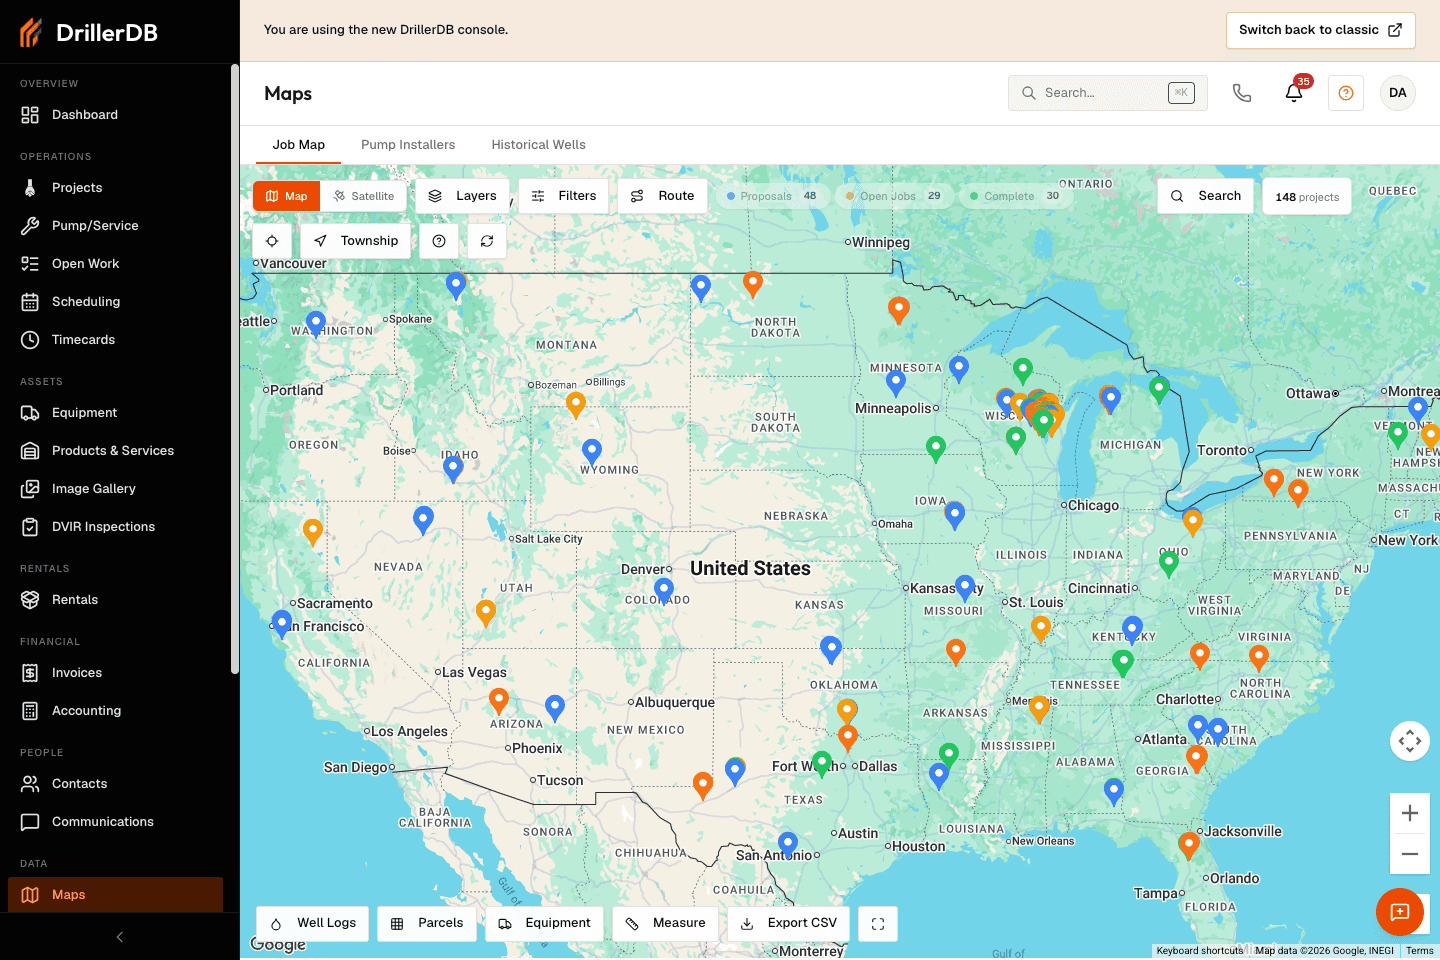Screen dimensions: 1440x960
Task: Open Image Gallery in the sidebar
Action: pyautogui.click(x=116, y=489)
